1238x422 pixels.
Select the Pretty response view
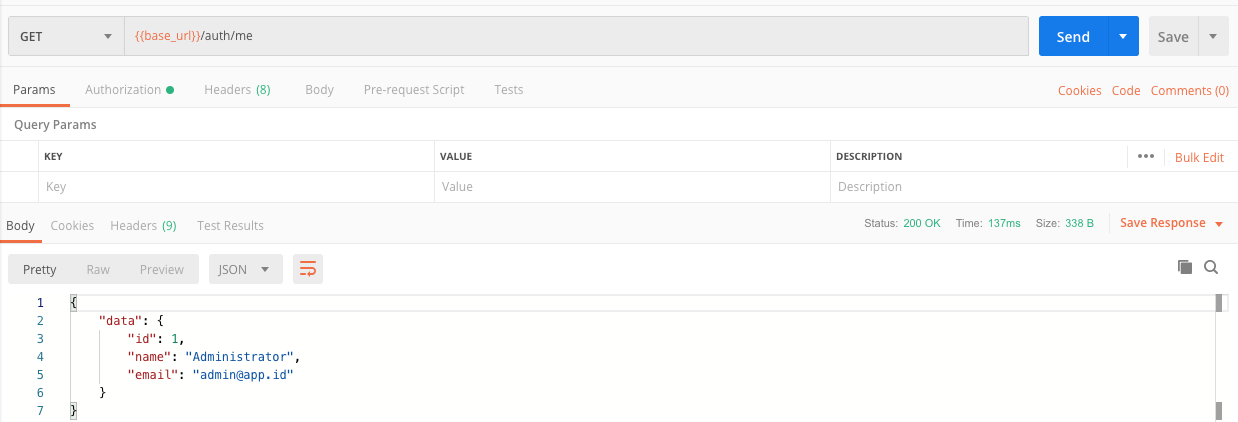point(40,269)
